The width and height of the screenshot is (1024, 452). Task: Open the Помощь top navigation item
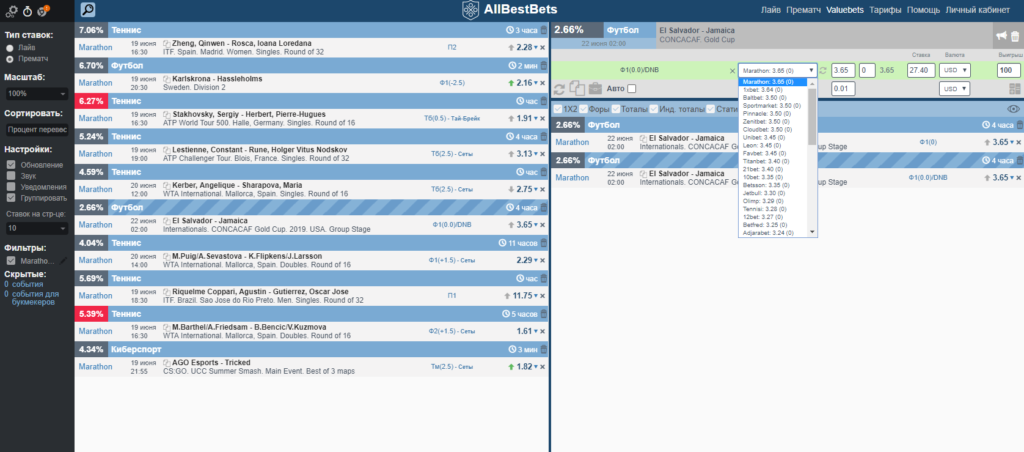923,10
